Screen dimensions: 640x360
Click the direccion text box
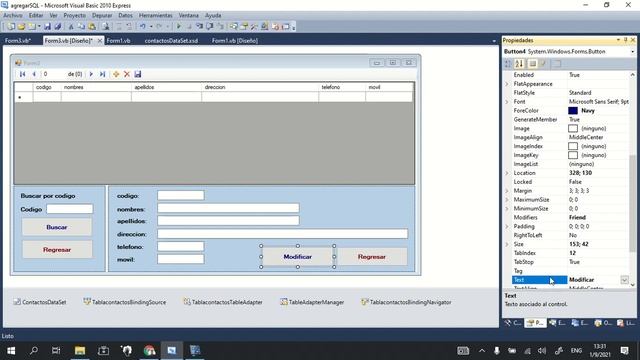[x=282, y=234]
